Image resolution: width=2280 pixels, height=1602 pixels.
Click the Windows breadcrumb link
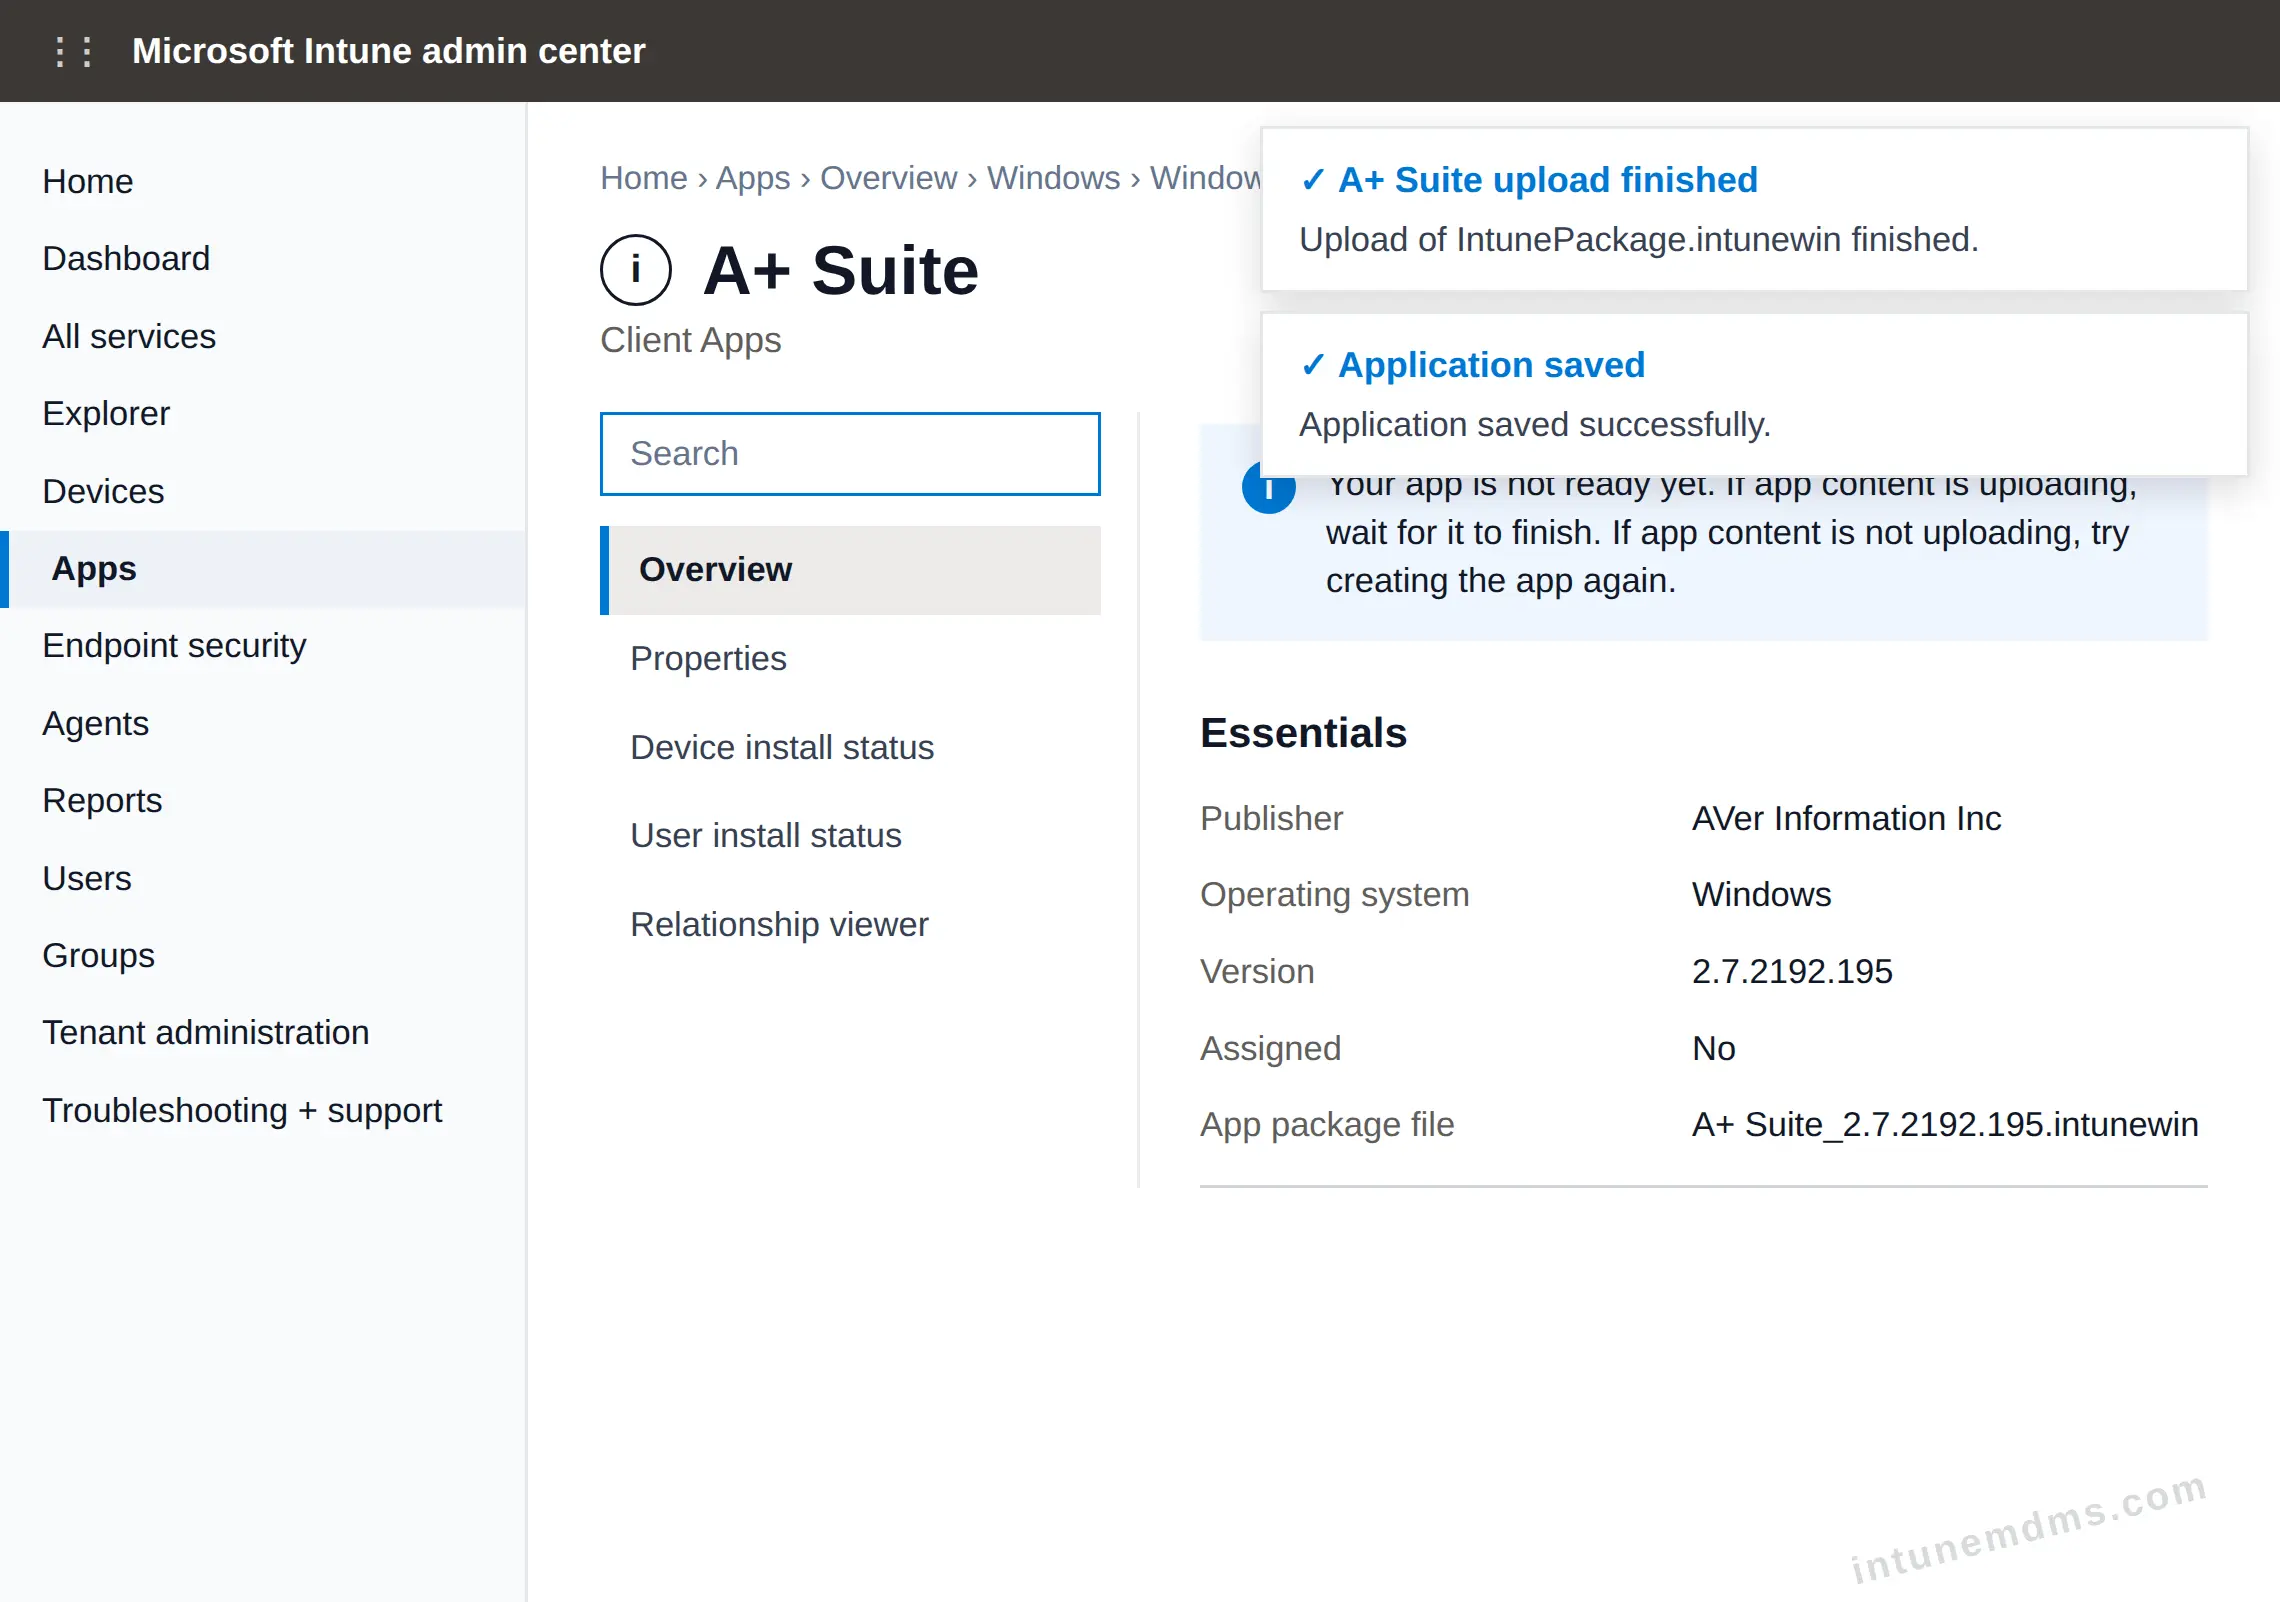coord(1054,178)
